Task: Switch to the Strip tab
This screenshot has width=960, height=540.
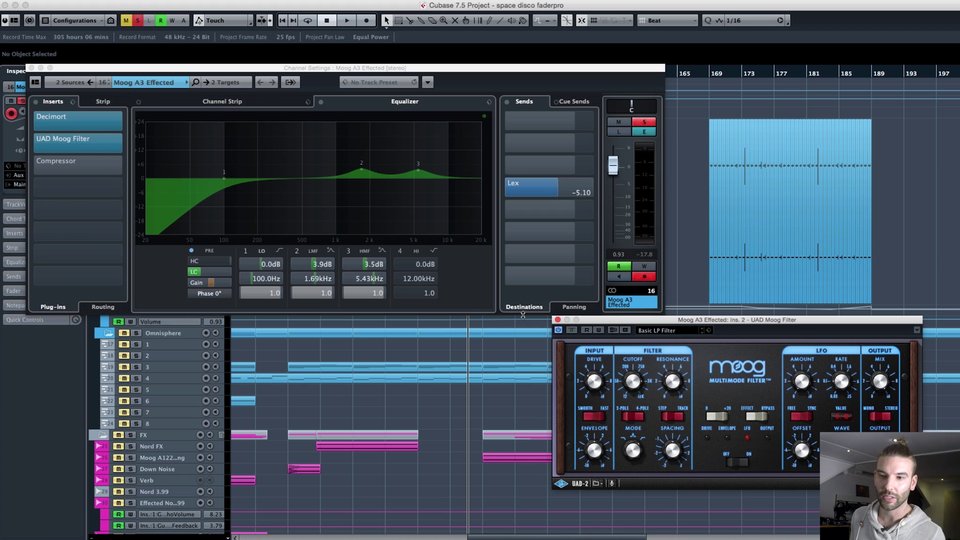Action: (x=103, y=102)
